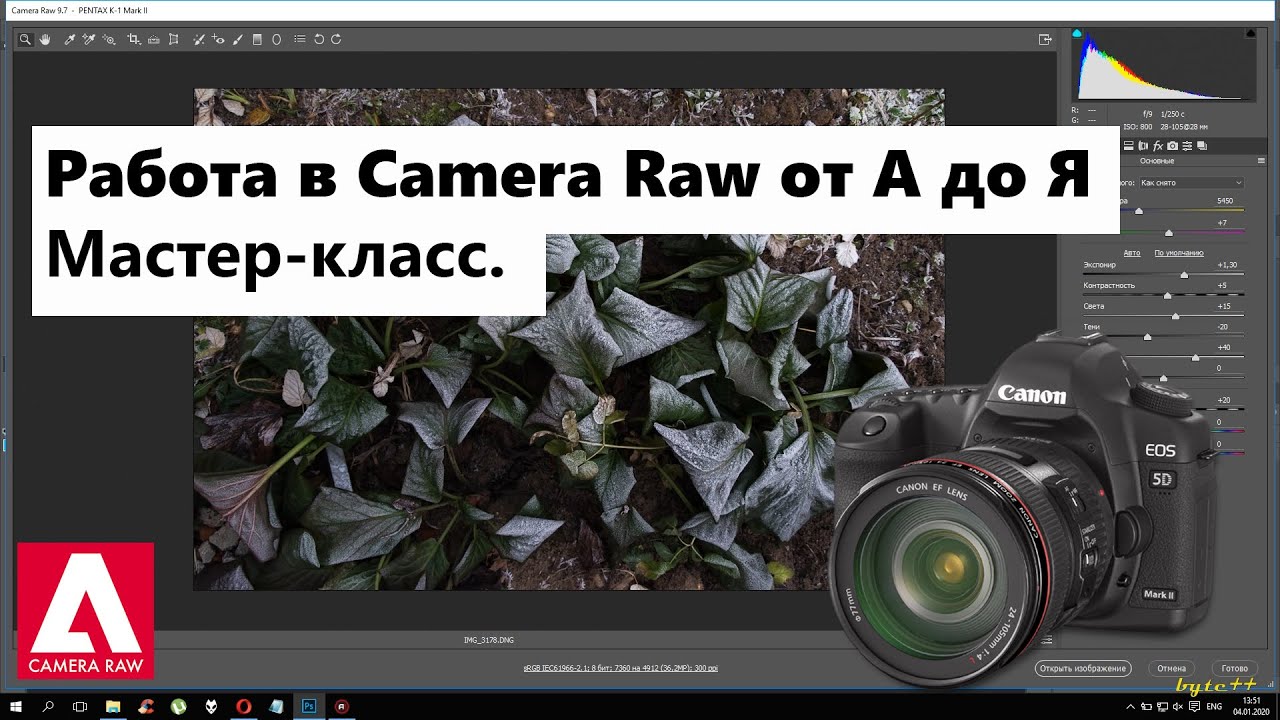Click the IMG_3178.DNG file name label
Viewport: 1280px width, 720px height.
point(489,640)
